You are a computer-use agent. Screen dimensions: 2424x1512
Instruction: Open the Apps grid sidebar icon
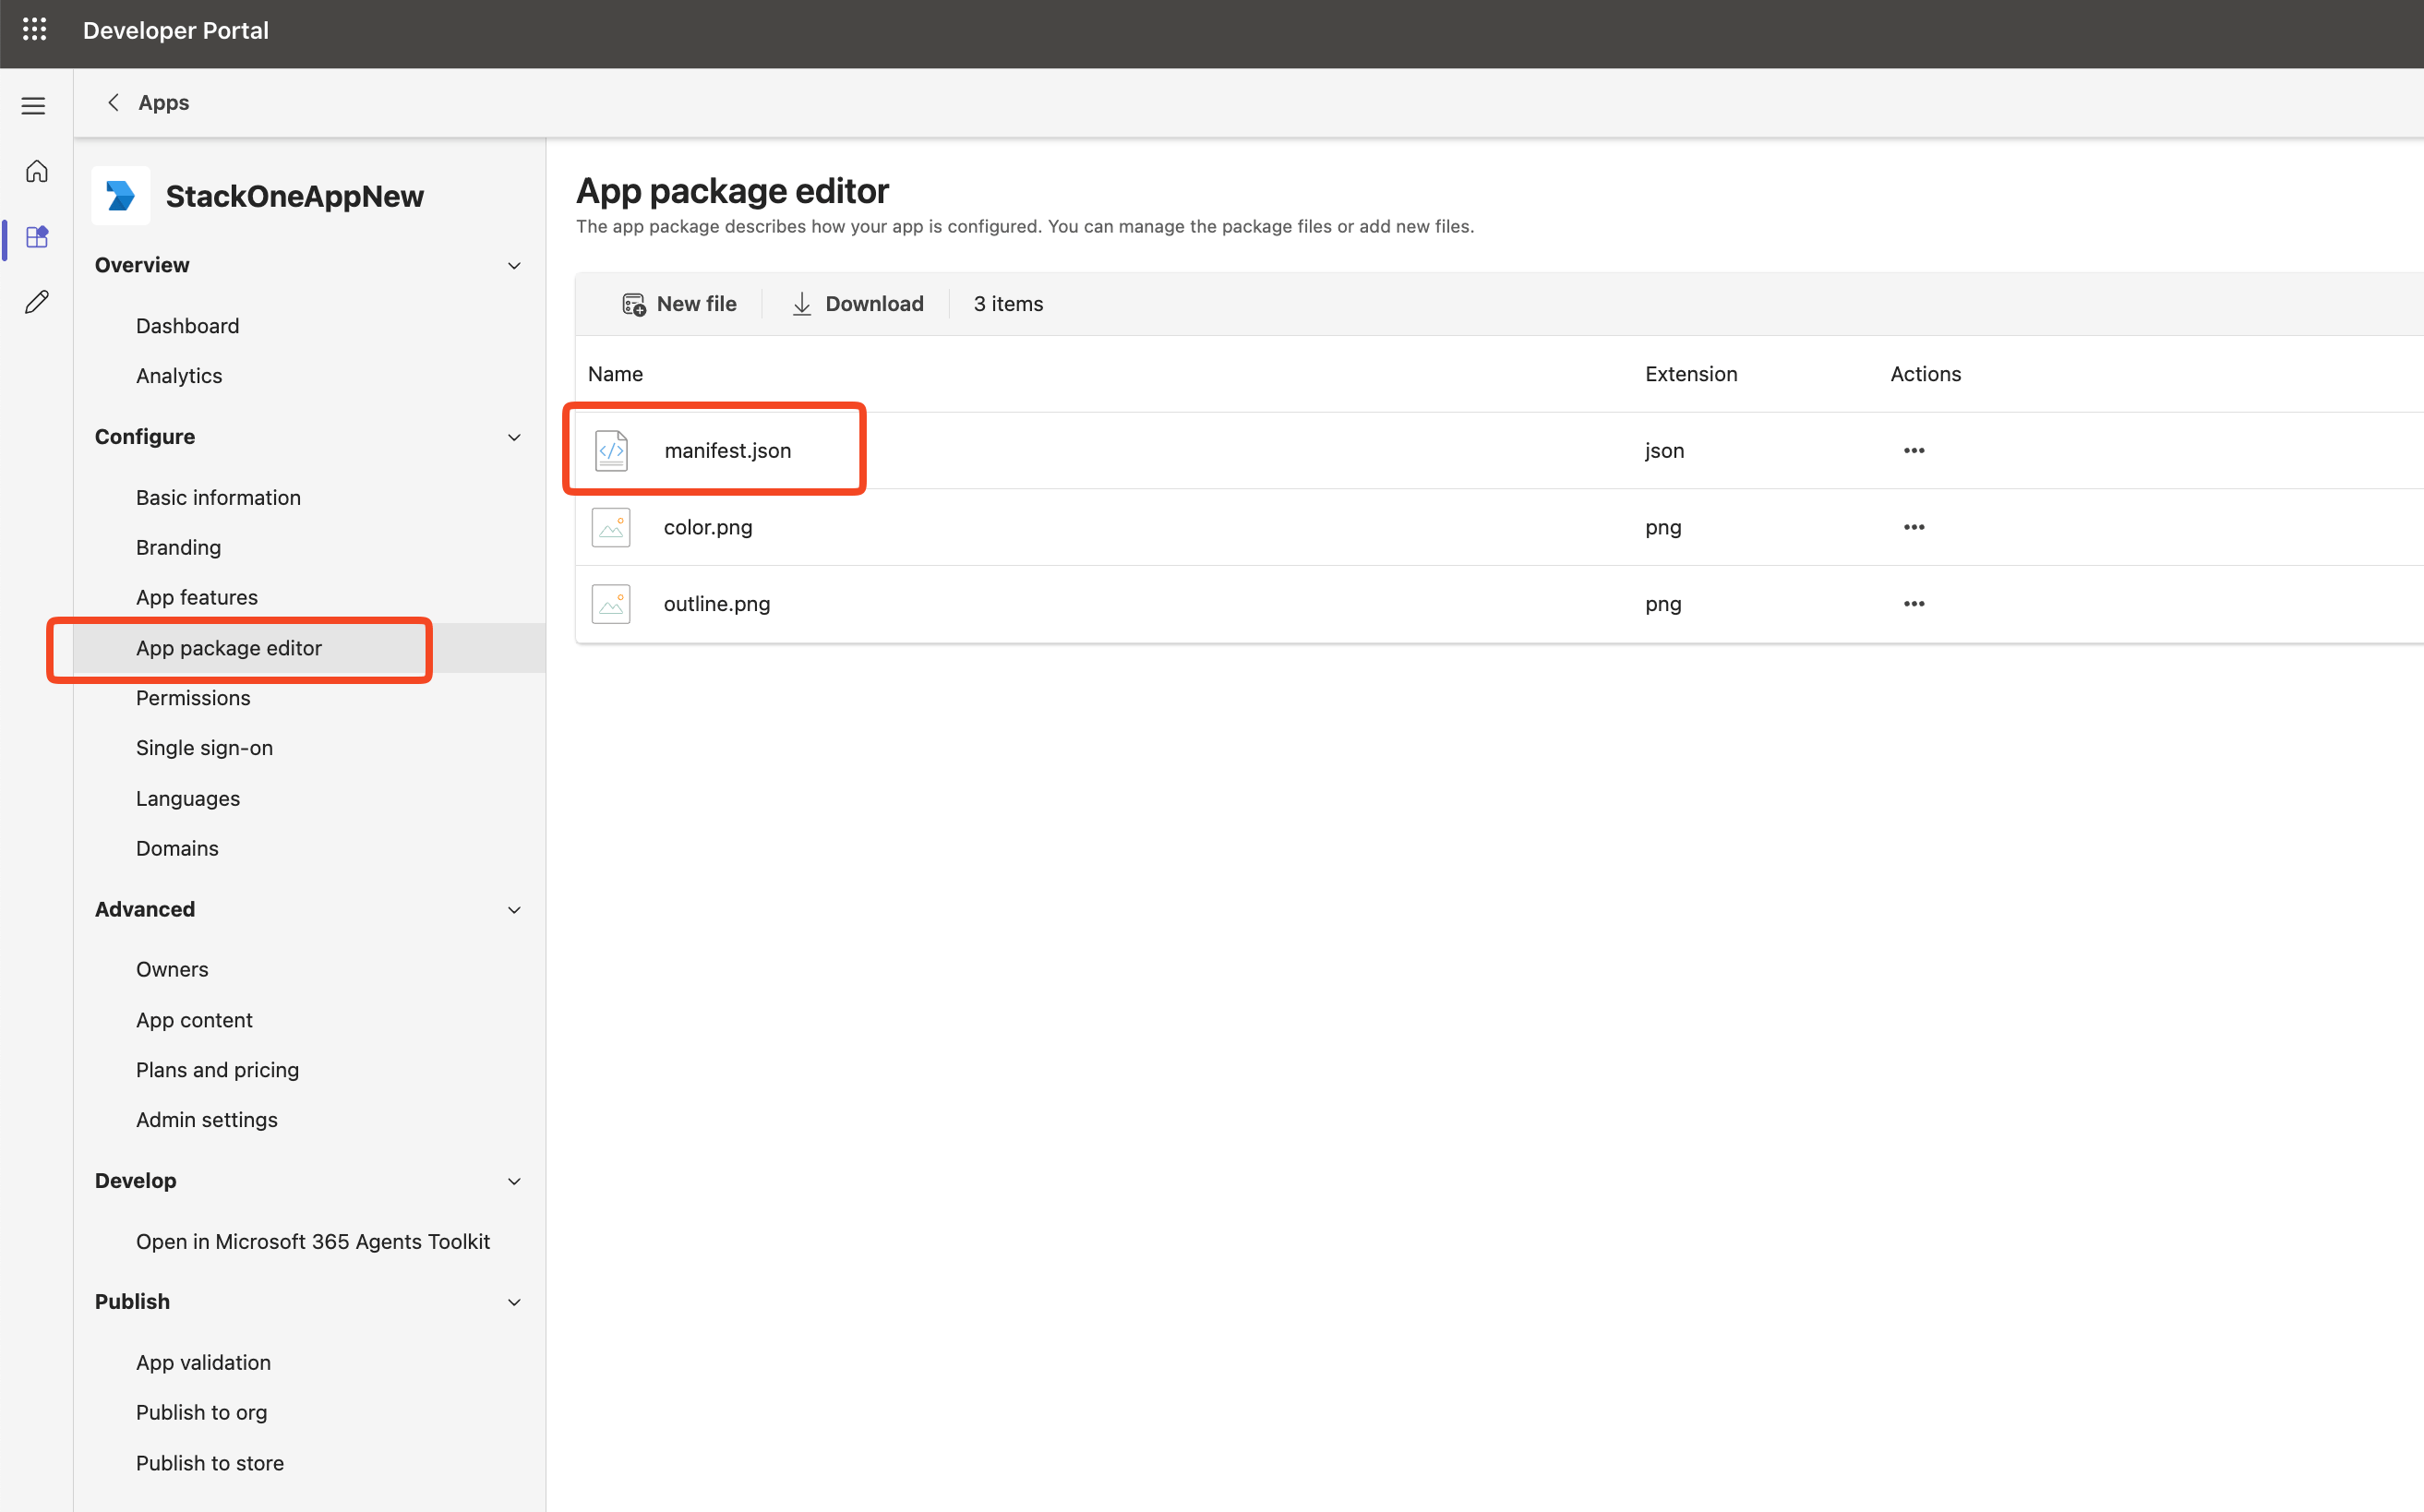click(x=37, y=237)
